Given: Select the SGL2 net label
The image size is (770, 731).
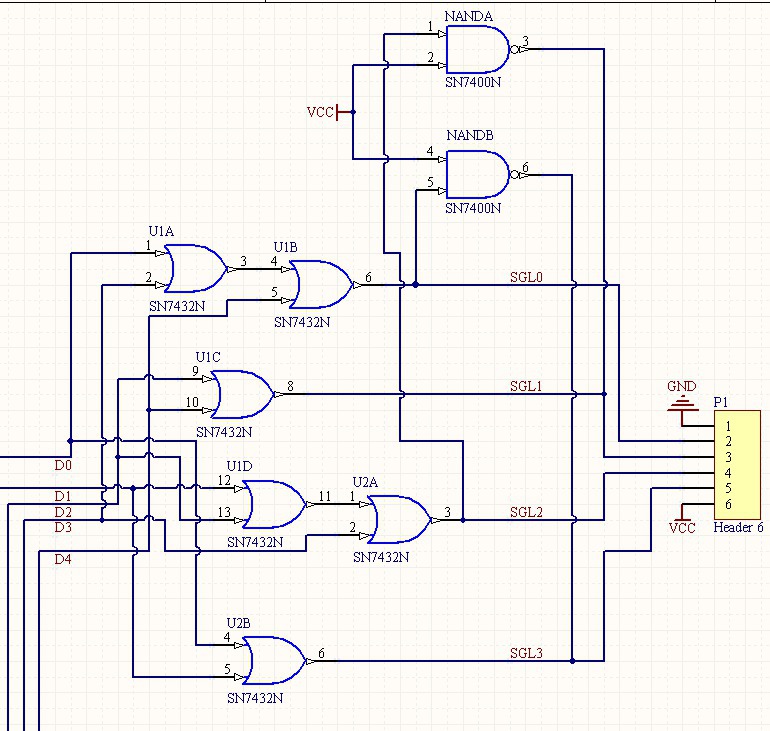Looking at the screenshot, I should pos(526,513).
